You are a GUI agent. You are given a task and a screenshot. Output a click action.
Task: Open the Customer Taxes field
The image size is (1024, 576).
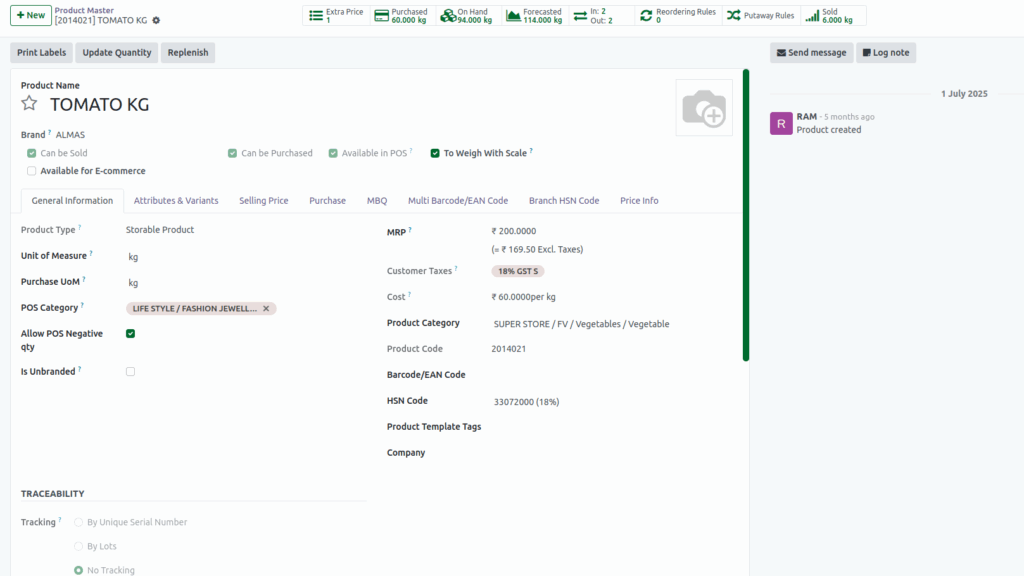click(x=518, y=270)
